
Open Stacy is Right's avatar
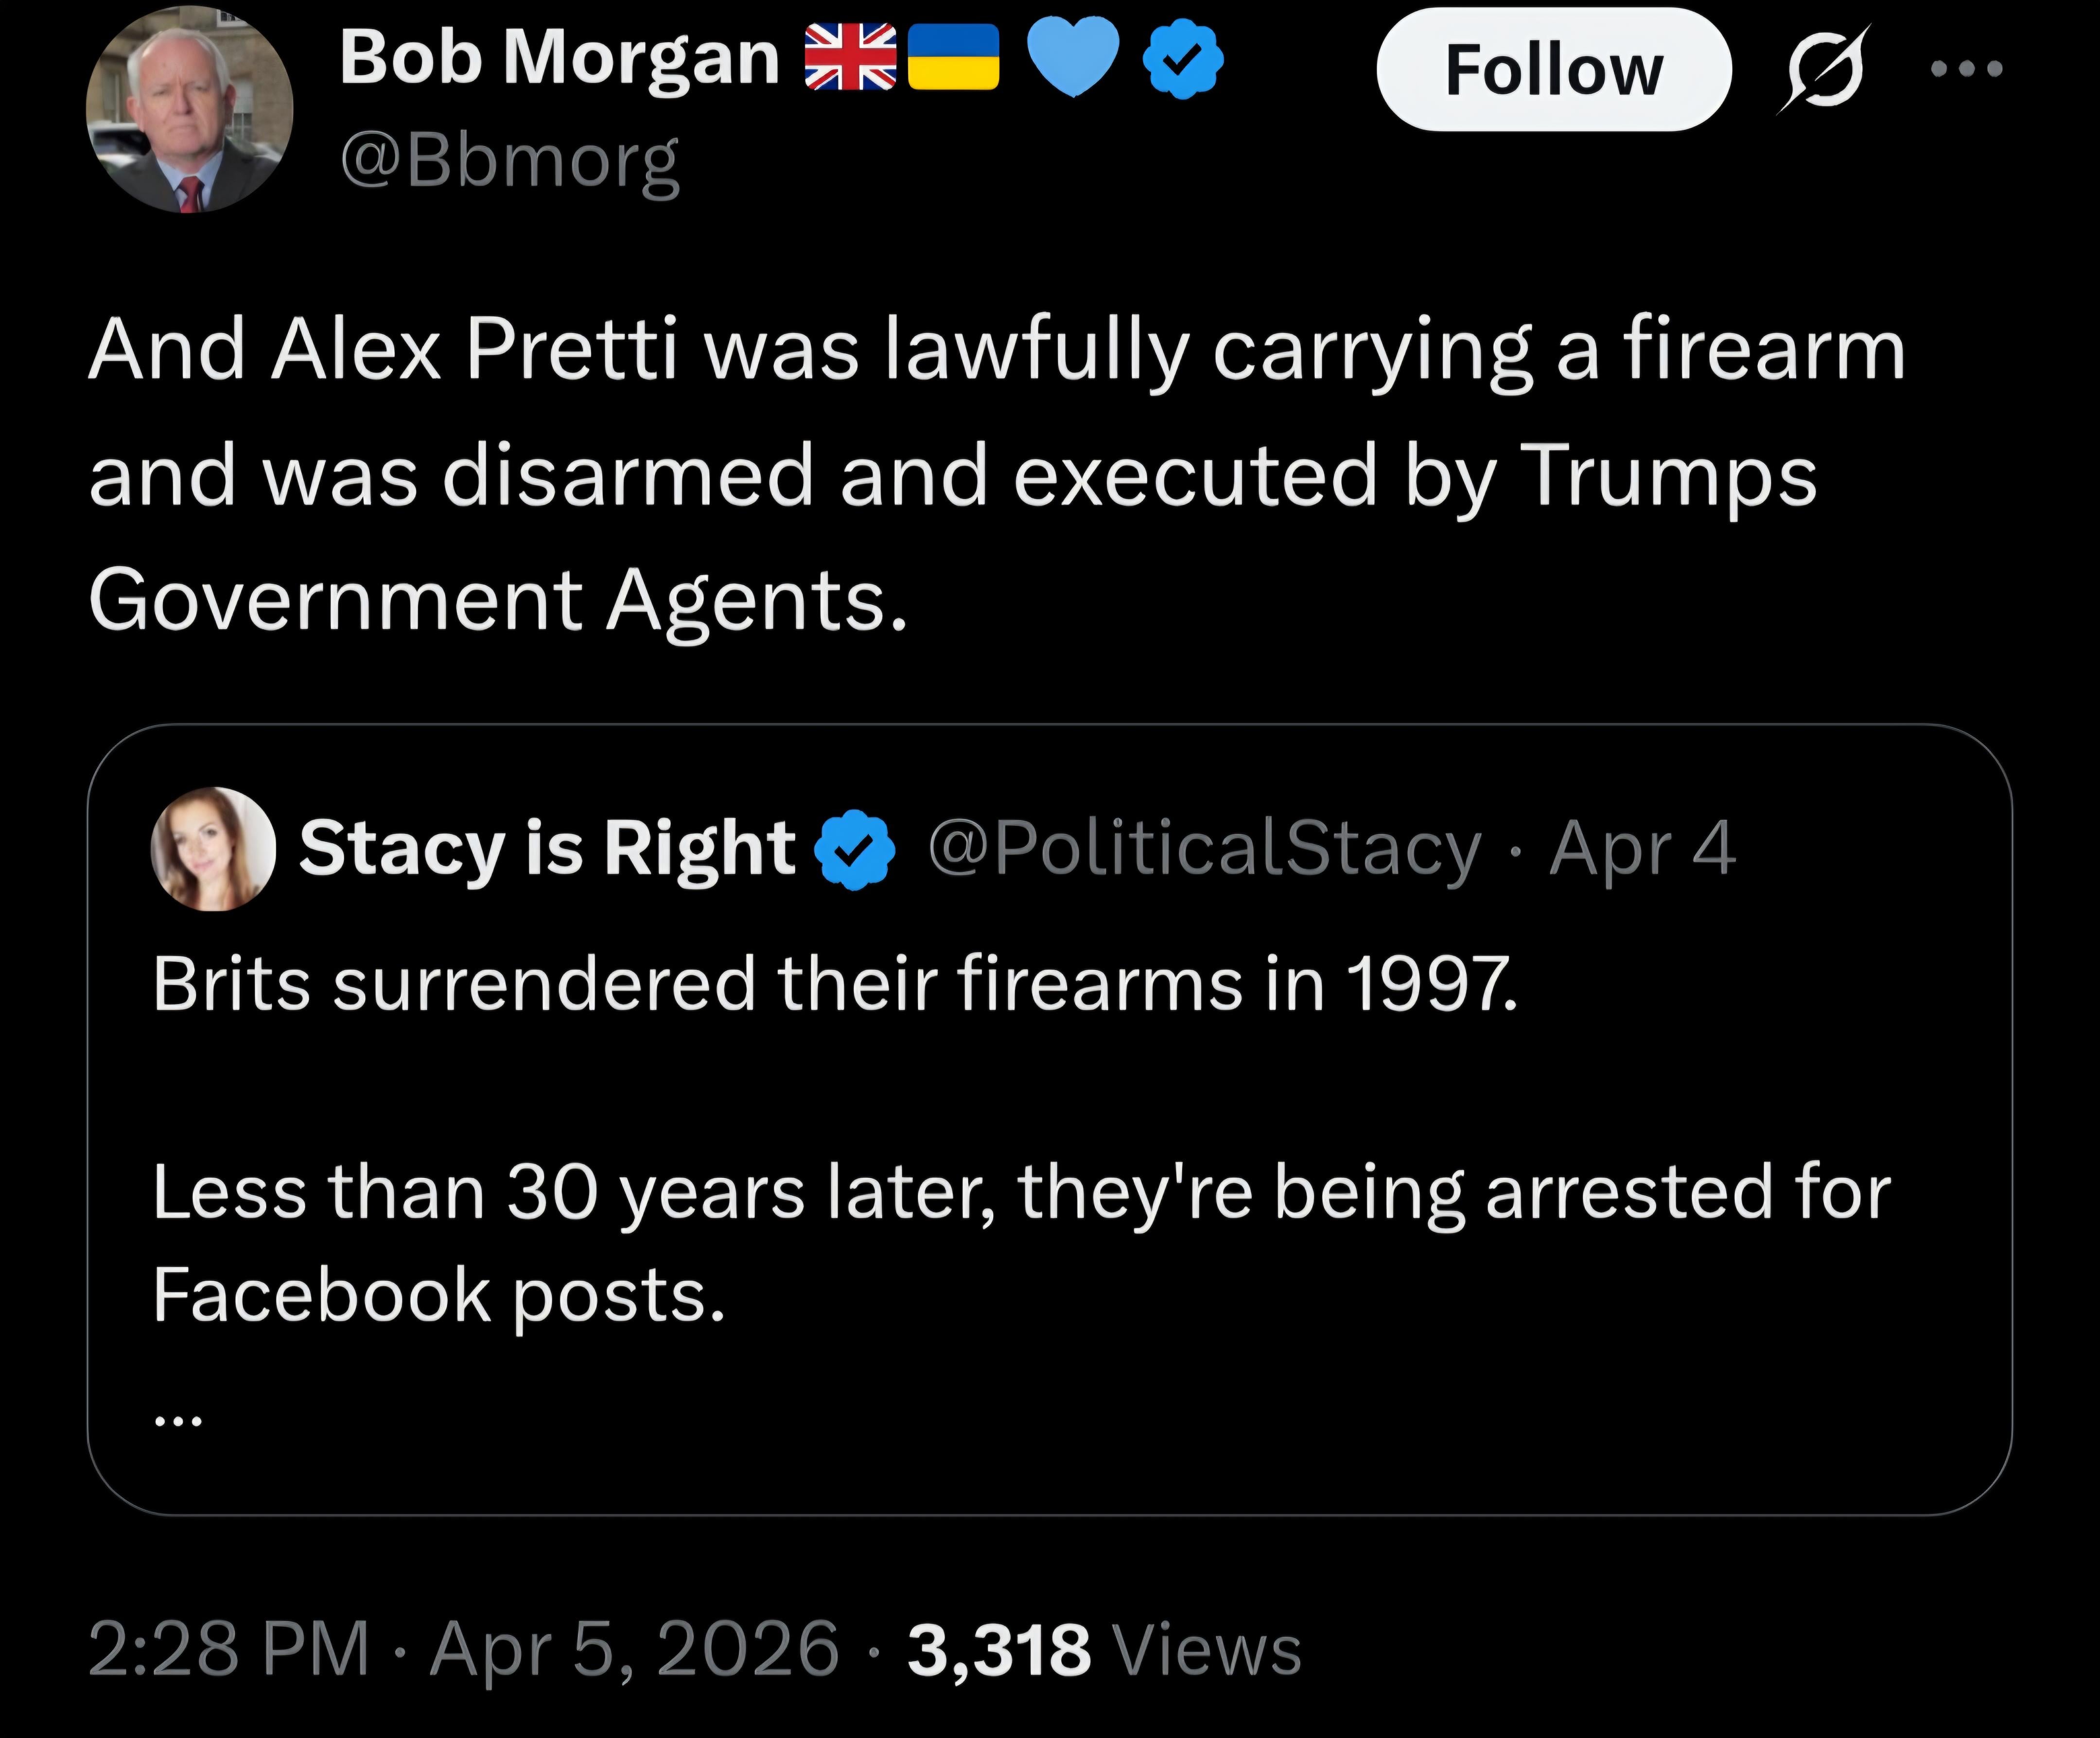[213, 849]
